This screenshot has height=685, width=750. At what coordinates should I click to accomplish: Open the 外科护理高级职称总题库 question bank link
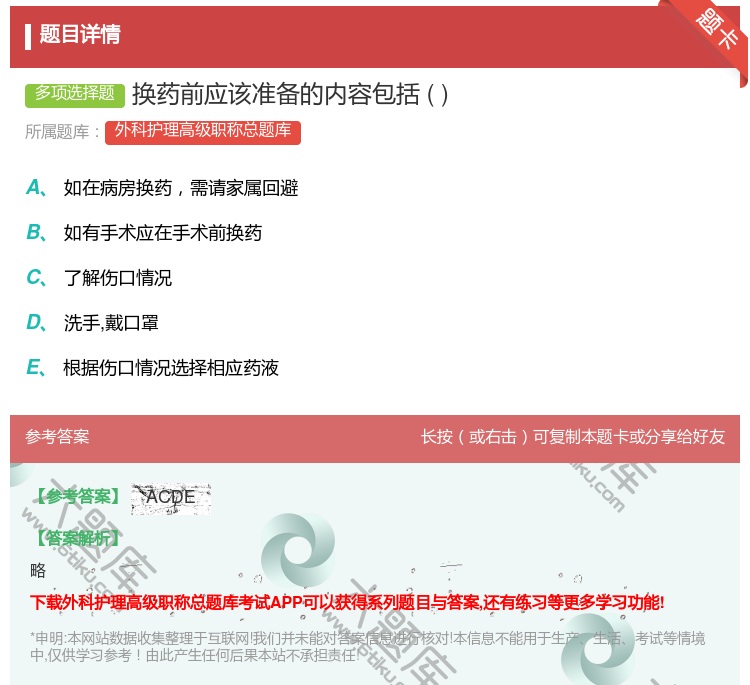pos(203,131)
